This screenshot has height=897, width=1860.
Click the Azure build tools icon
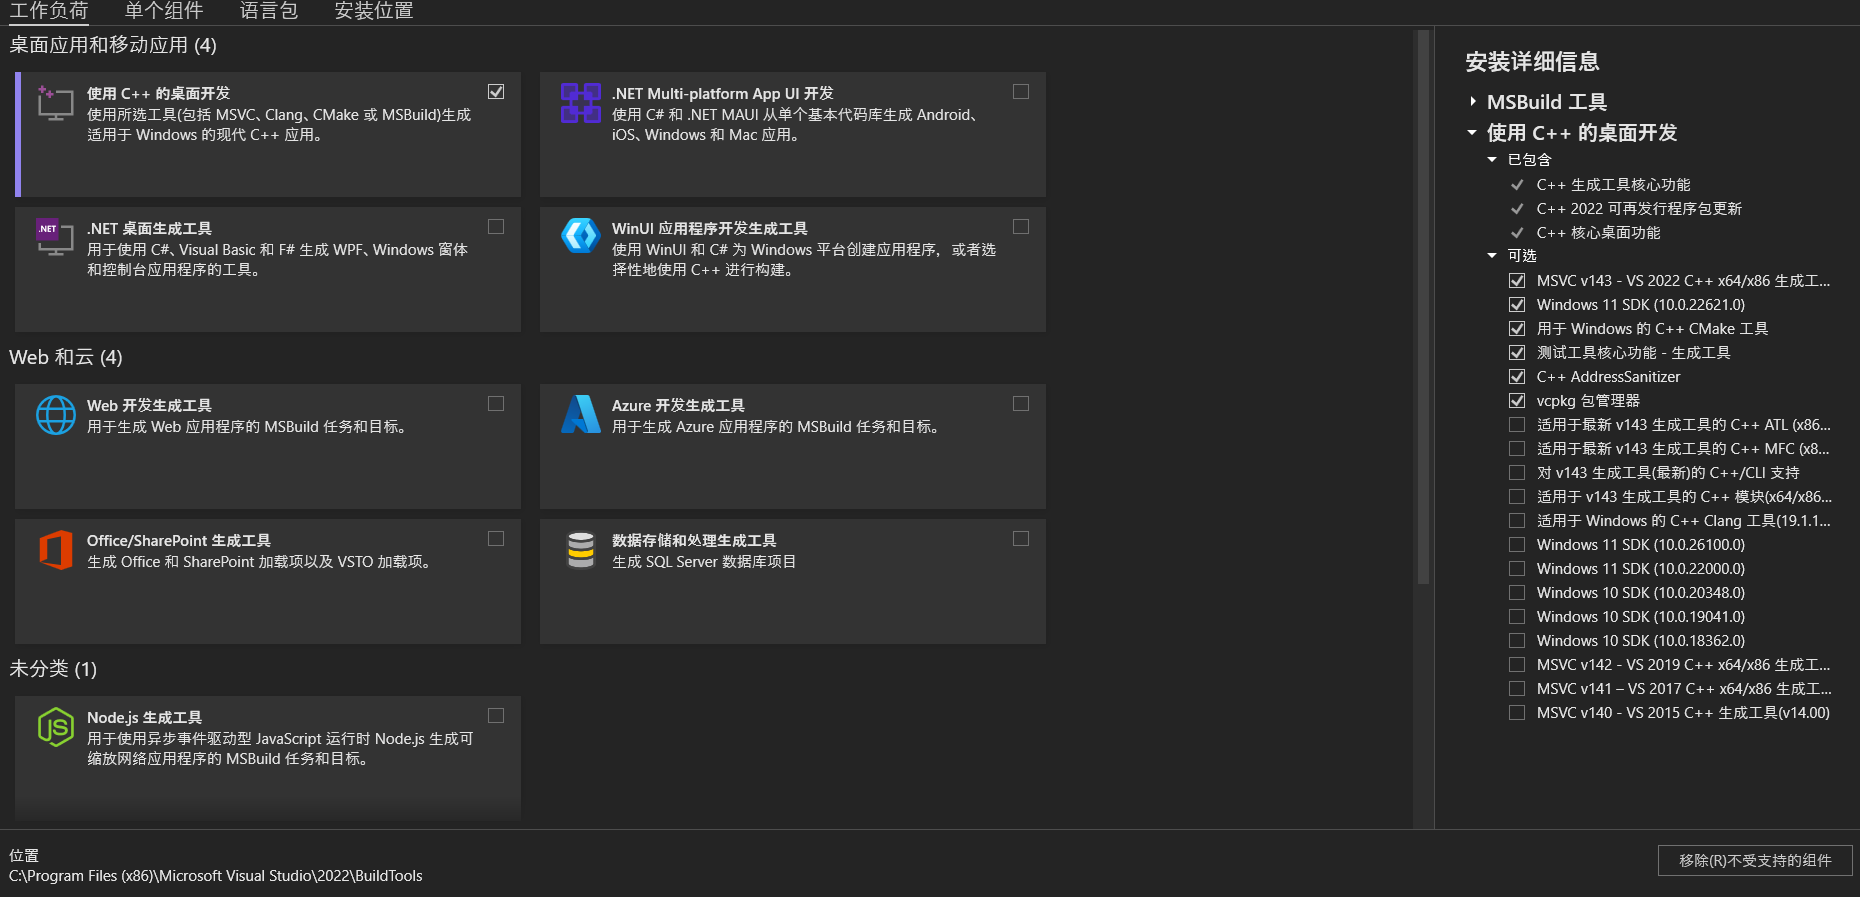[x=580, y=415]
